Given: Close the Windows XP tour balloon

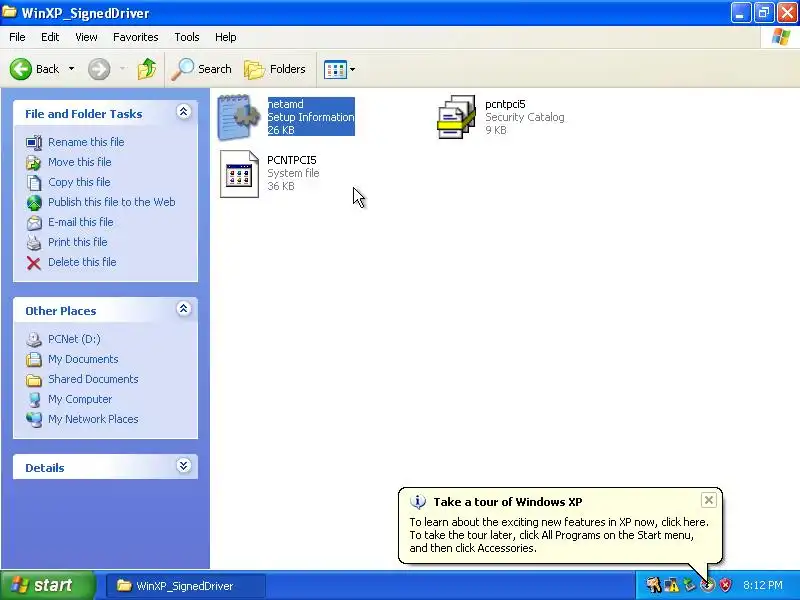Looking at the screenshot, I should tap(709, 500).
